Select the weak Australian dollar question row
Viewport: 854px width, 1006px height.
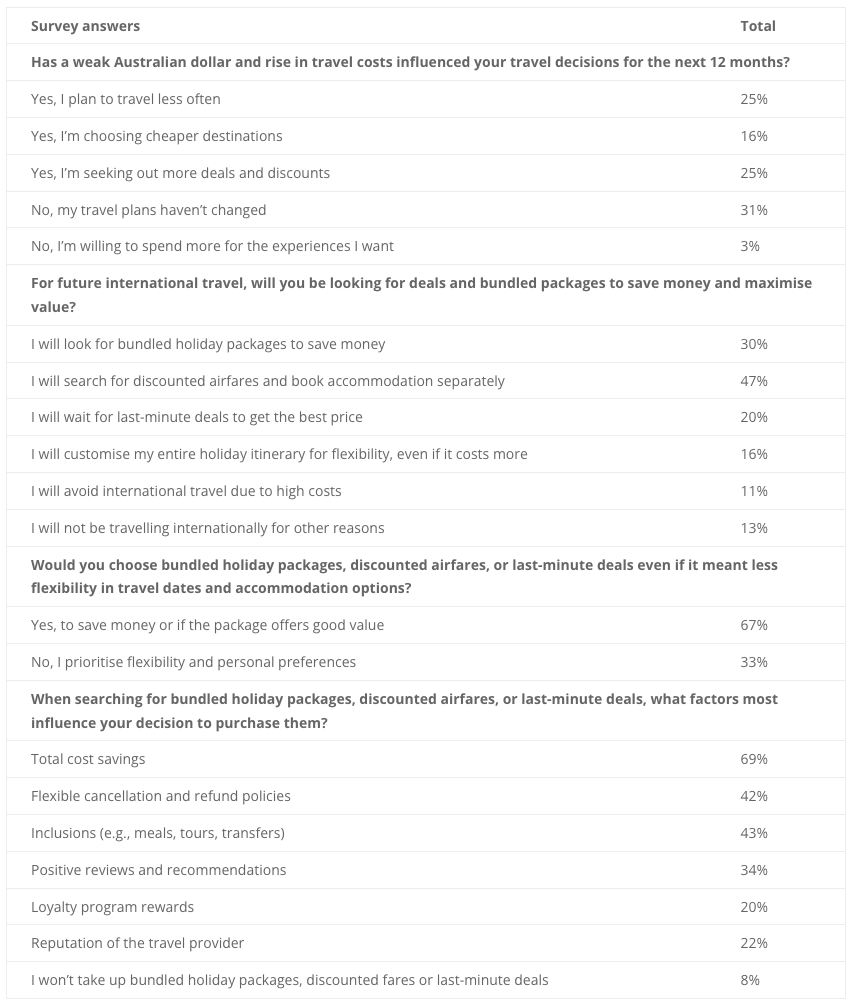pyautogui.click(x=426, y=62)
